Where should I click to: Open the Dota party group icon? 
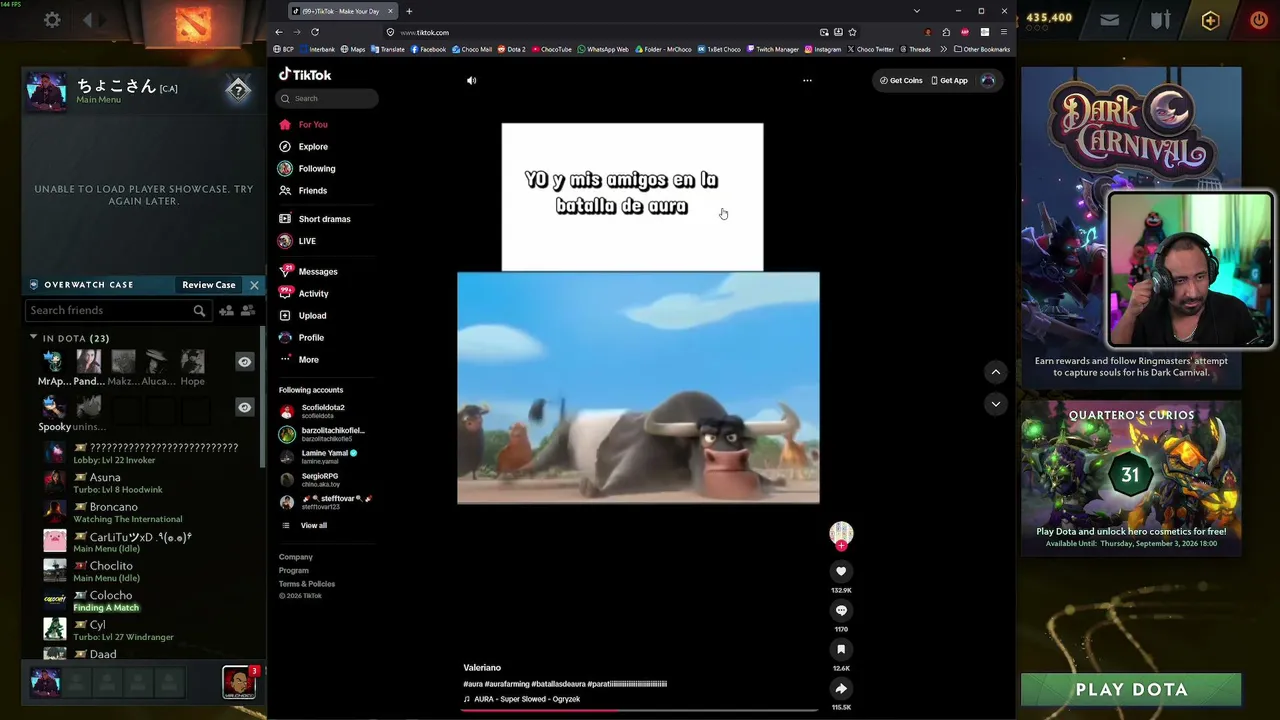[x=247, y=311]
